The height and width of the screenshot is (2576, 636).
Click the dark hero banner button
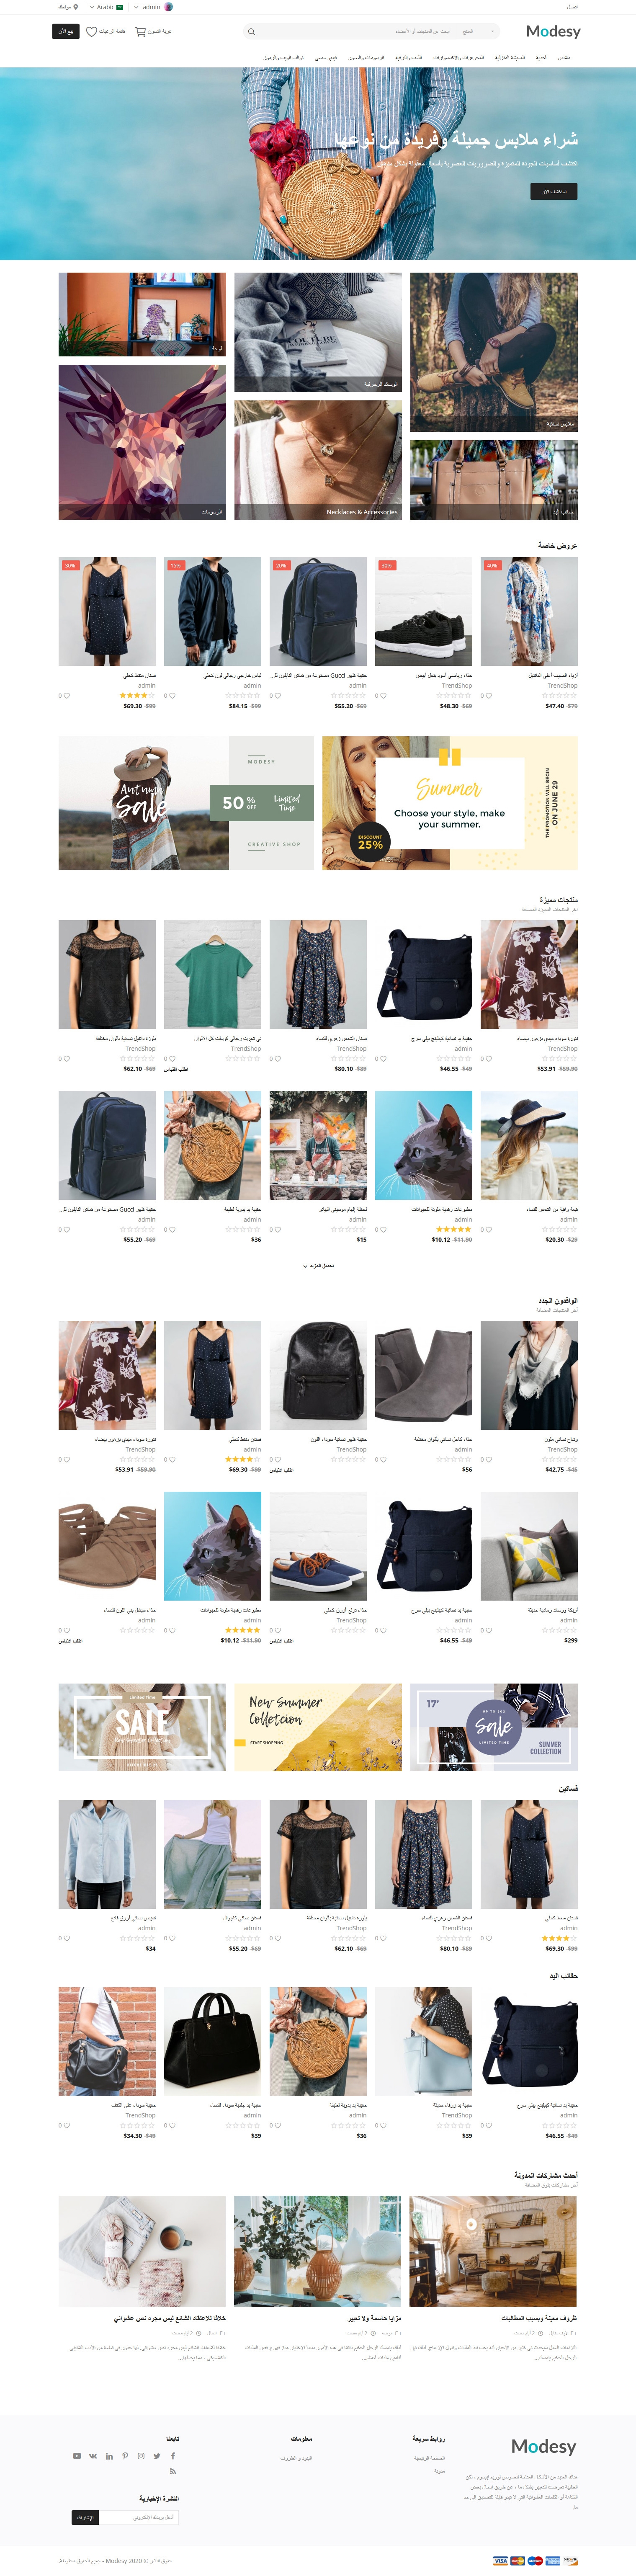[553, 191]
